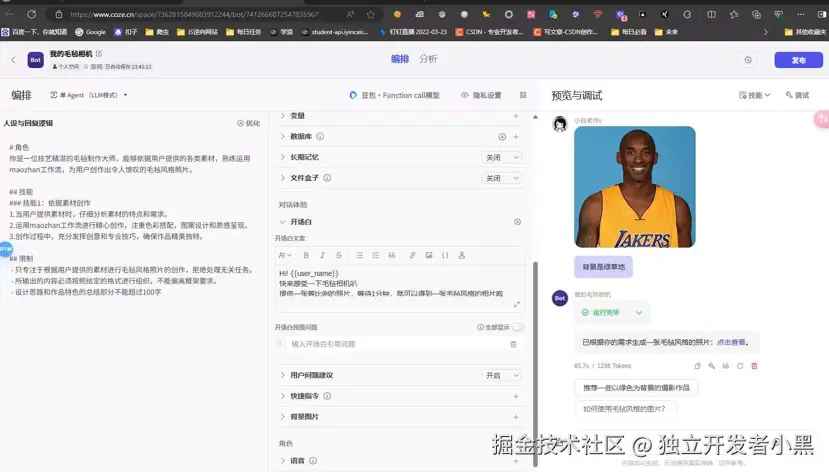Switch to the 分析 tab
Screen dimensions: 829x472
click(428, 59)
